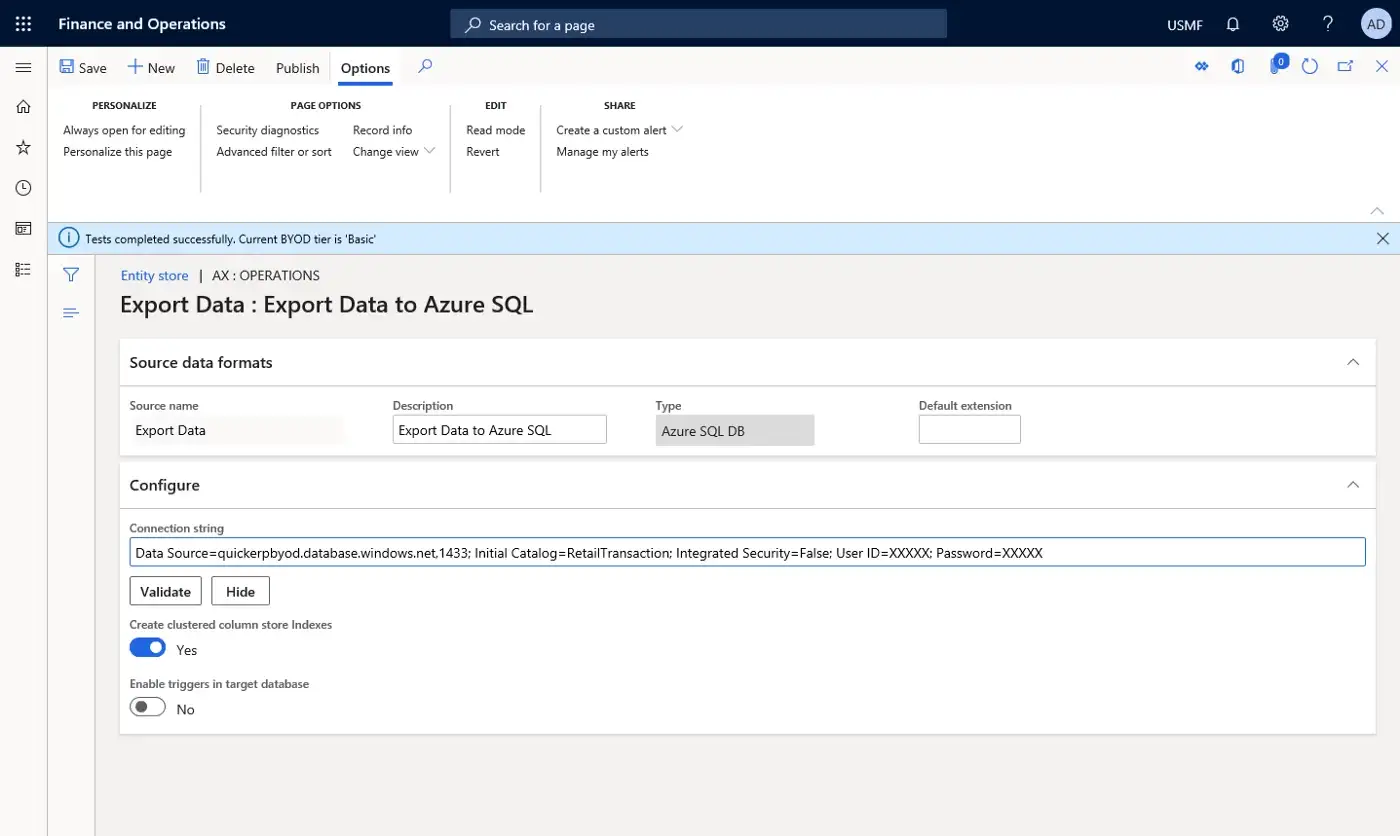
Task: Open the Modules list icon in the sidebar
Action: click(23, 269)
